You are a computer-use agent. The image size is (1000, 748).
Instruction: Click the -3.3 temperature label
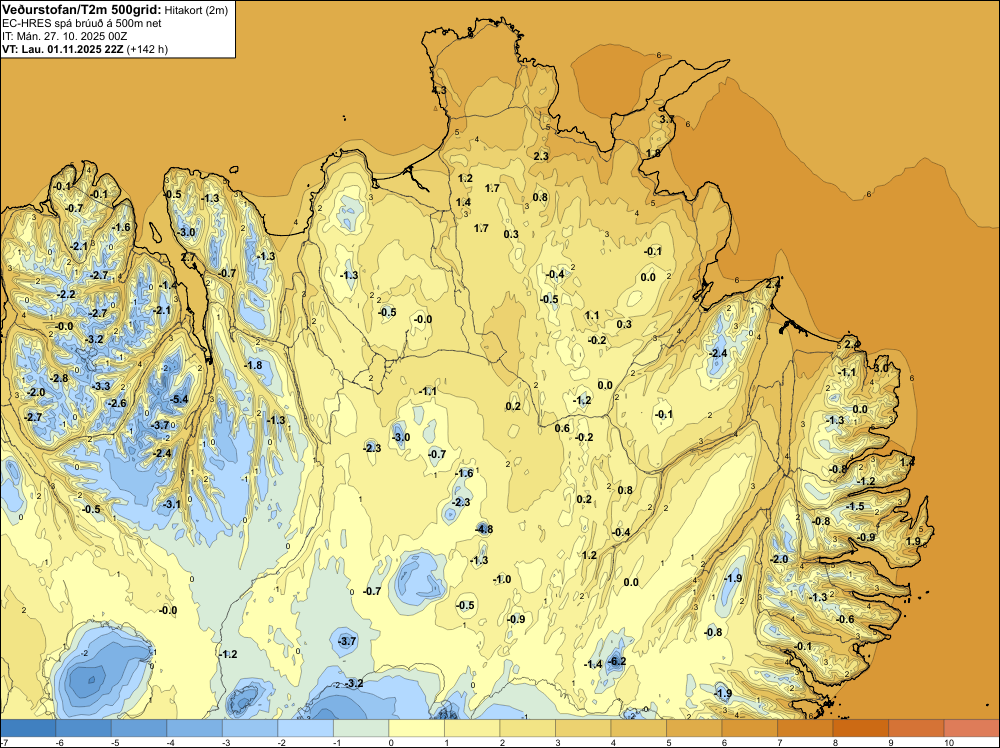(101, 386)
